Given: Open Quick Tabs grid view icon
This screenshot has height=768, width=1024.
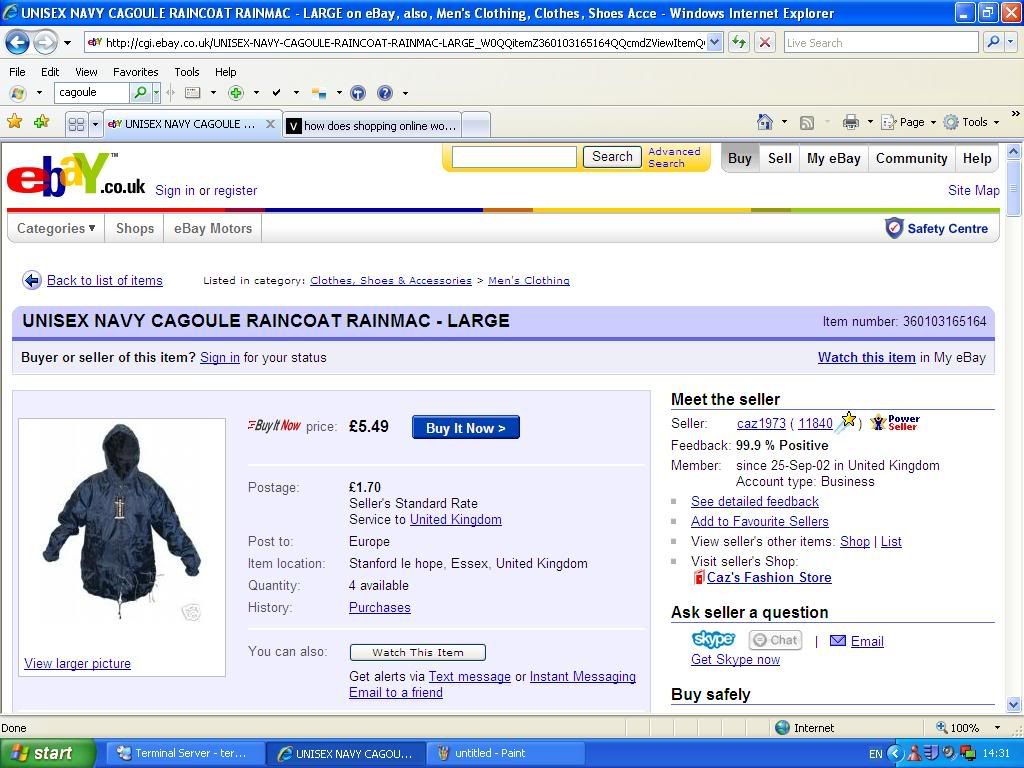Looking at the screenshot, I should pyautogui.click(x=76, y=124).
